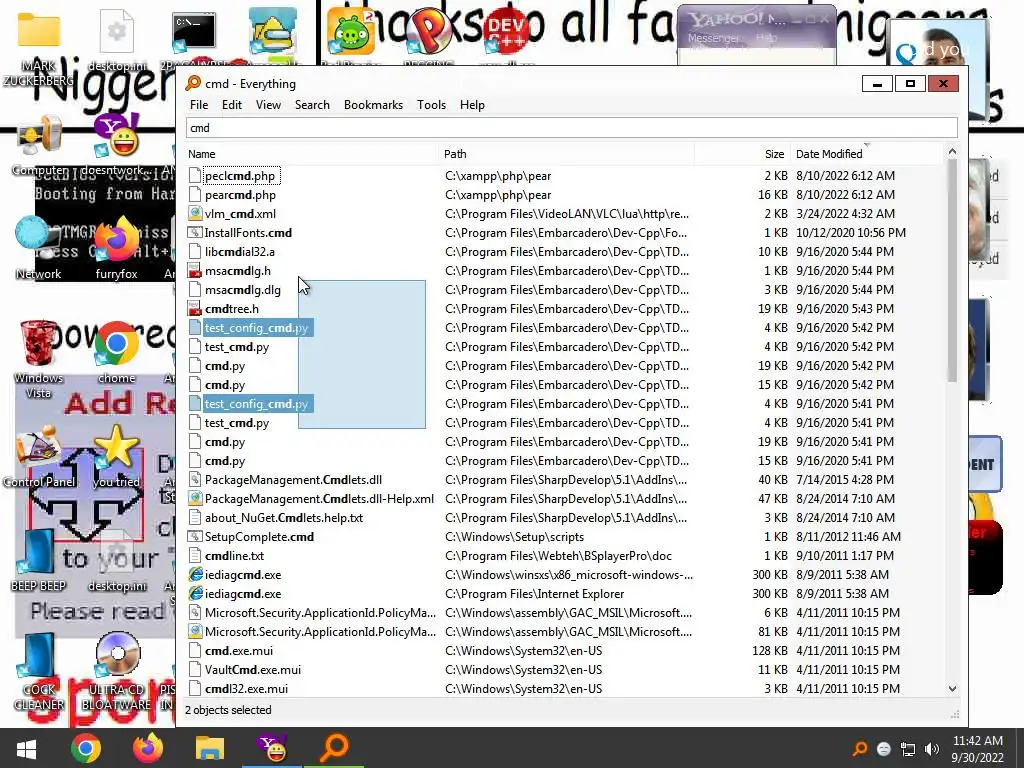
Task: Click the search box containing cmd
Action: pos(571,128)
